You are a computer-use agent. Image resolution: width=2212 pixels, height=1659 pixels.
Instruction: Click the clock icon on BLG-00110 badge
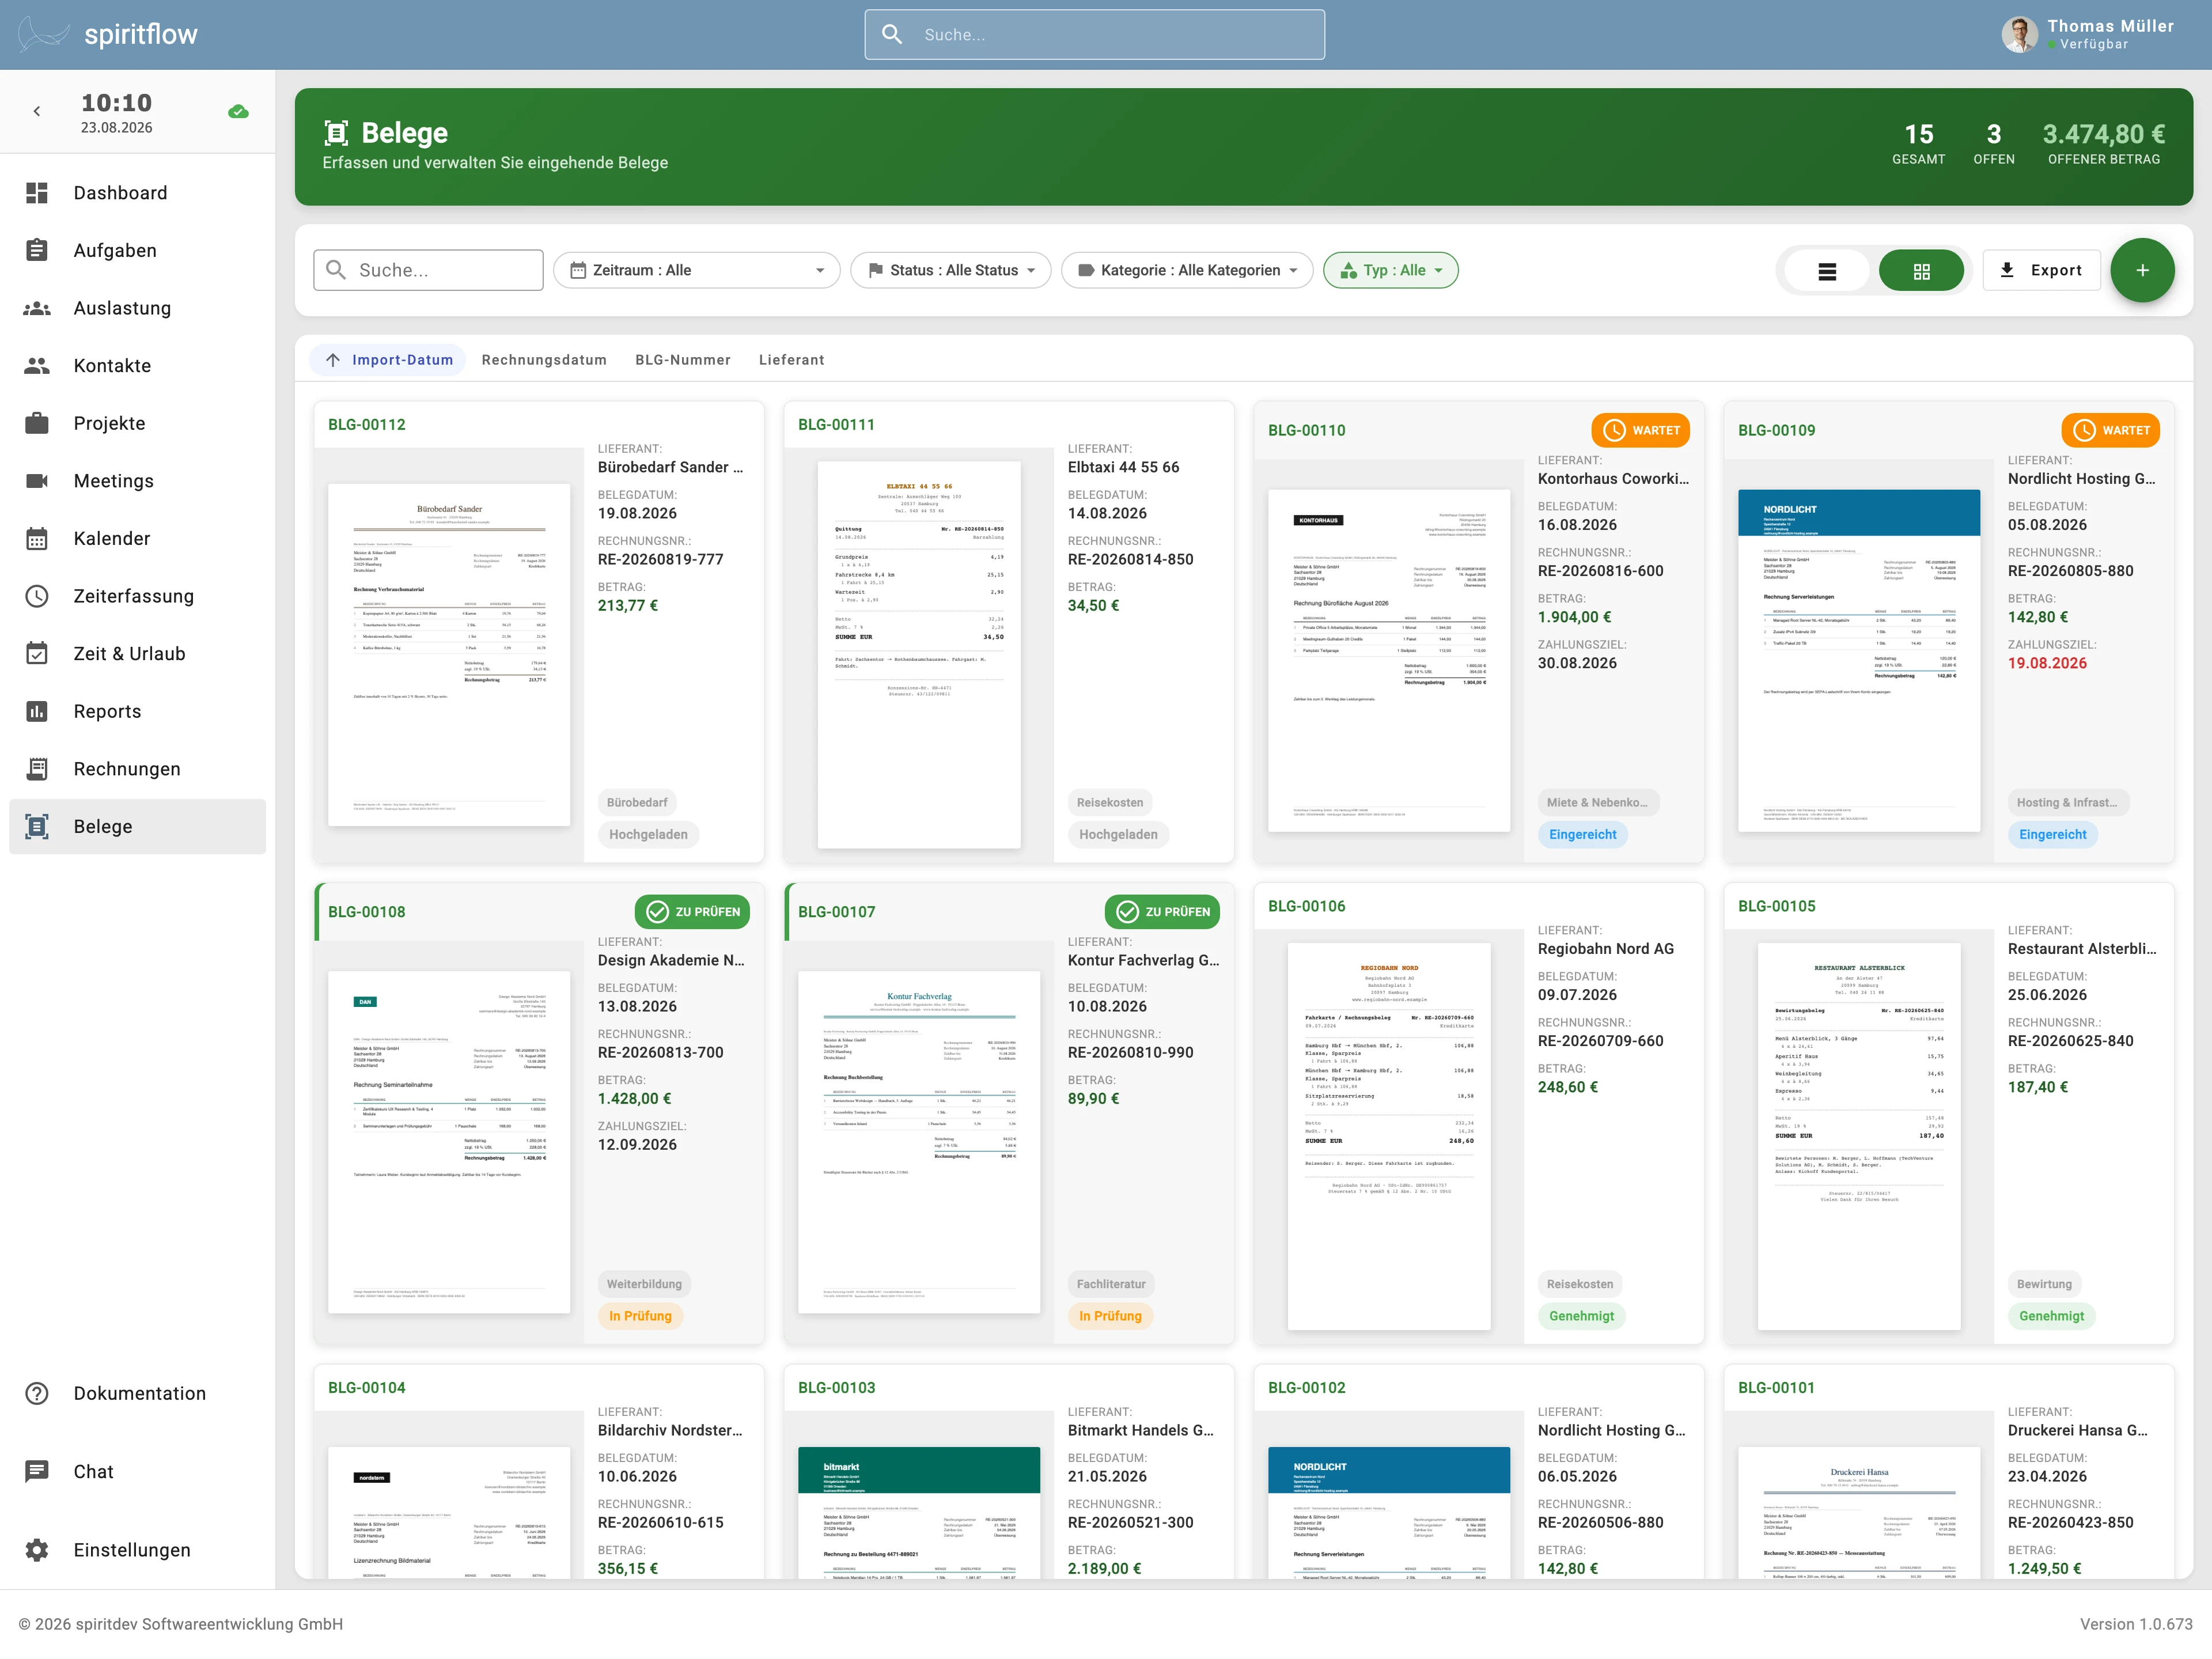click(1614, 430)
